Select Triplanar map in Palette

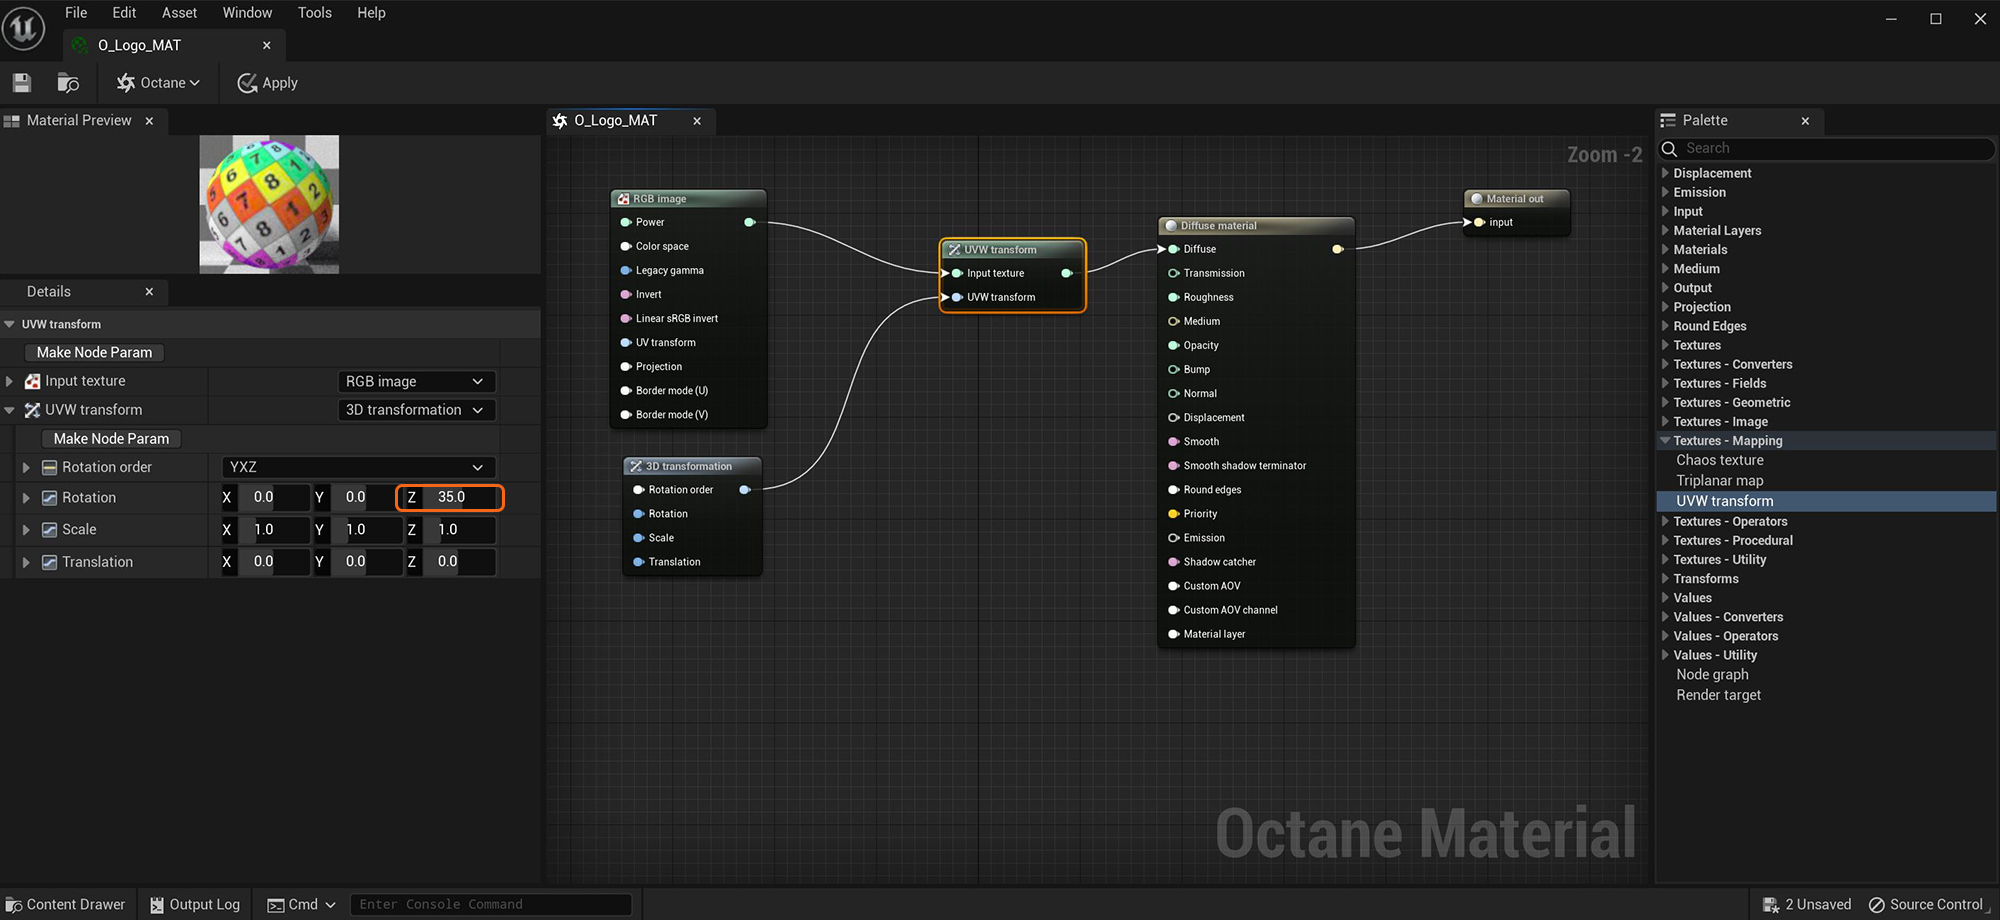(1720, 480)
